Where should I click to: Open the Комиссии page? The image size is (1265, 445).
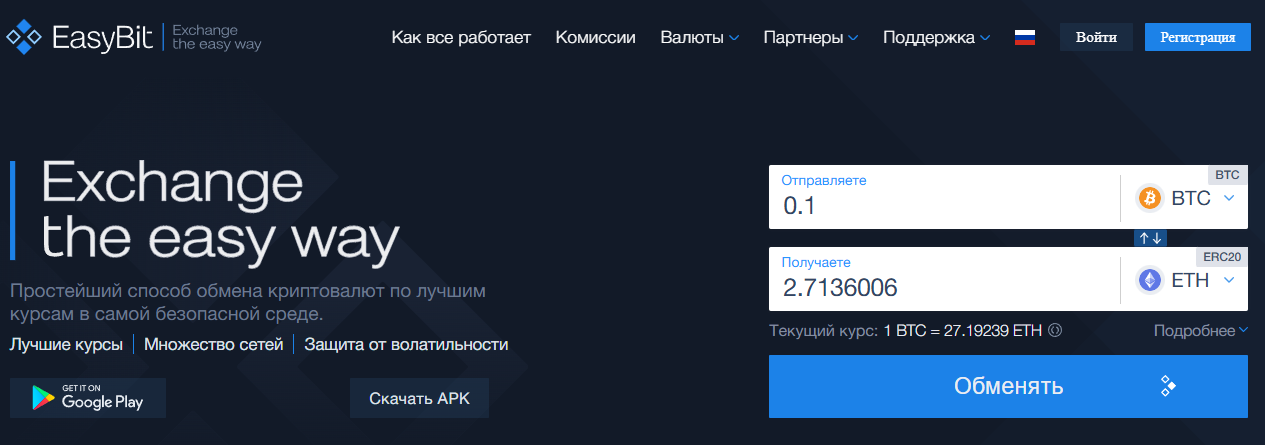click(595, 38)
